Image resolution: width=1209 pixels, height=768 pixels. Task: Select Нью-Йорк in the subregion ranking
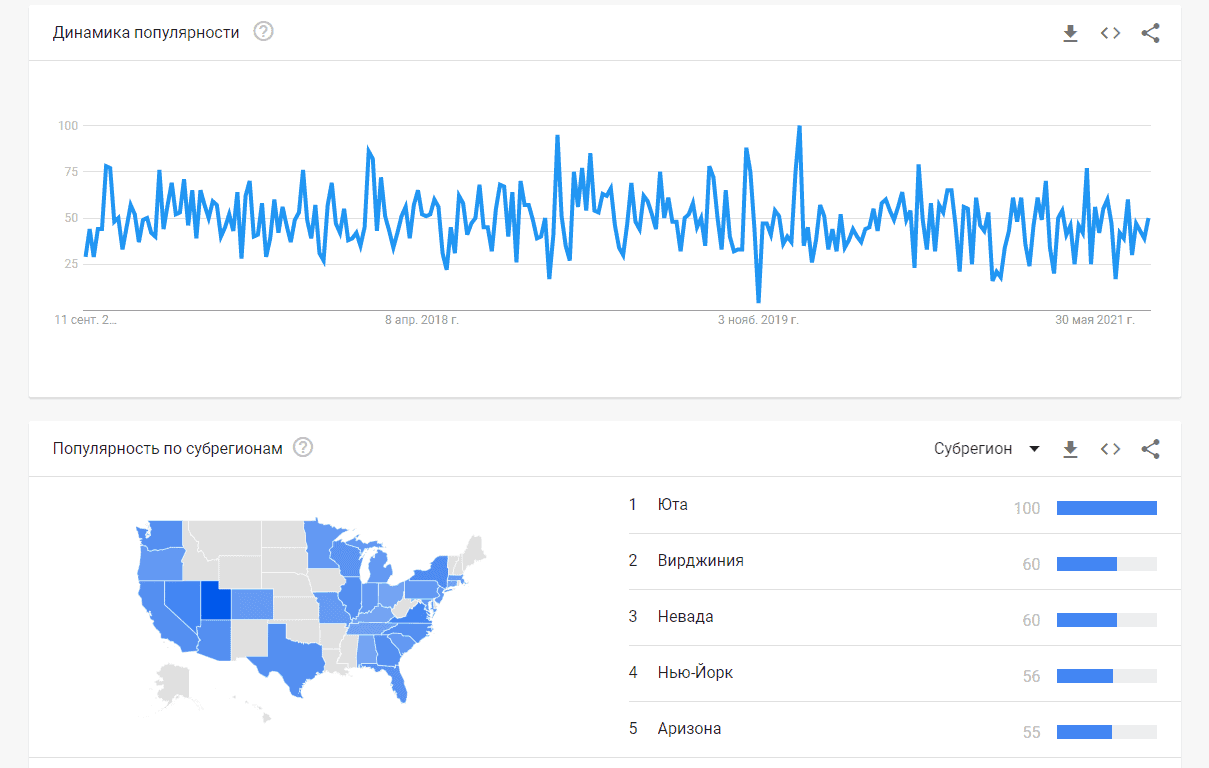tap(695, 673)
